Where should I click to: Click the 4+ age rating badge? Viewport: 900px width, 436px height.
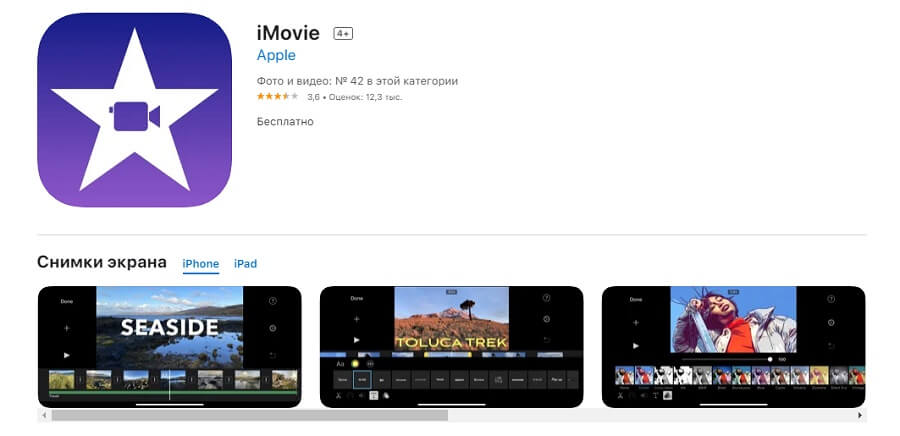click(x=343, y=34)
